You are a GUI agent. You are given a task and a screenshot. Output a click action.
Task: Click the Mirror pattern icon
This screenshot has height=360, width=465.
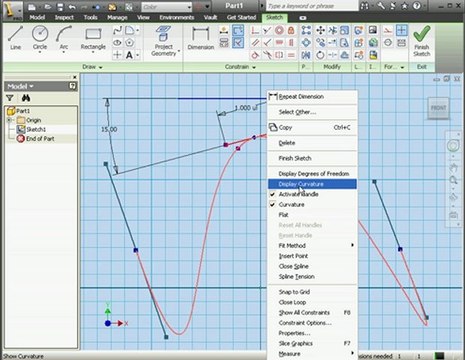(x=306, y=55)
